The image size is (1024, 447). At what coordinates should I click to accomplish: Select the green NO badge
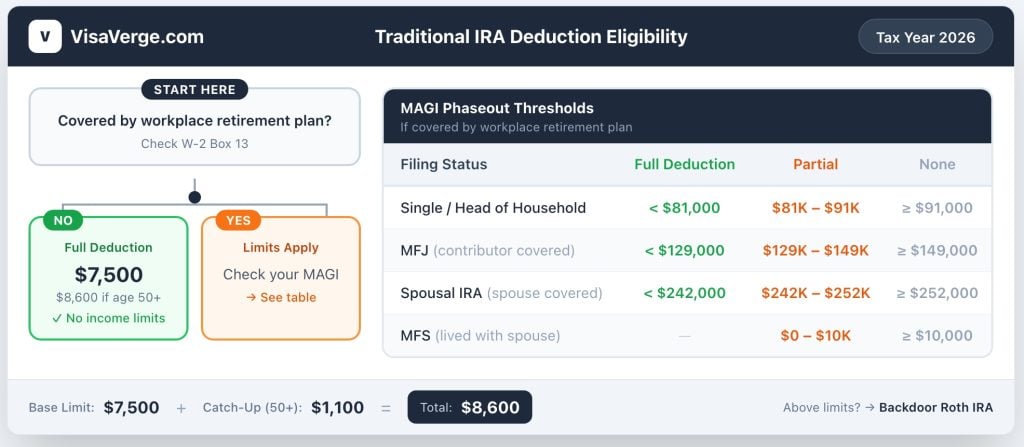62,220
